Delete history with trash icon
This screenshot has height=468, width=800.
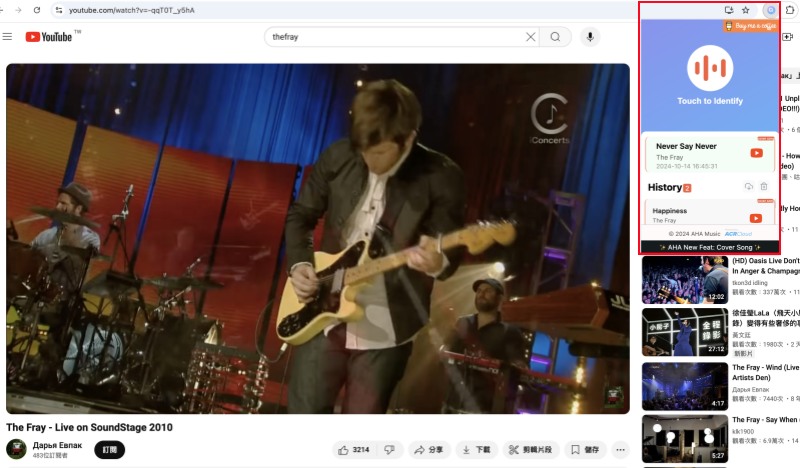click(764, 187)
